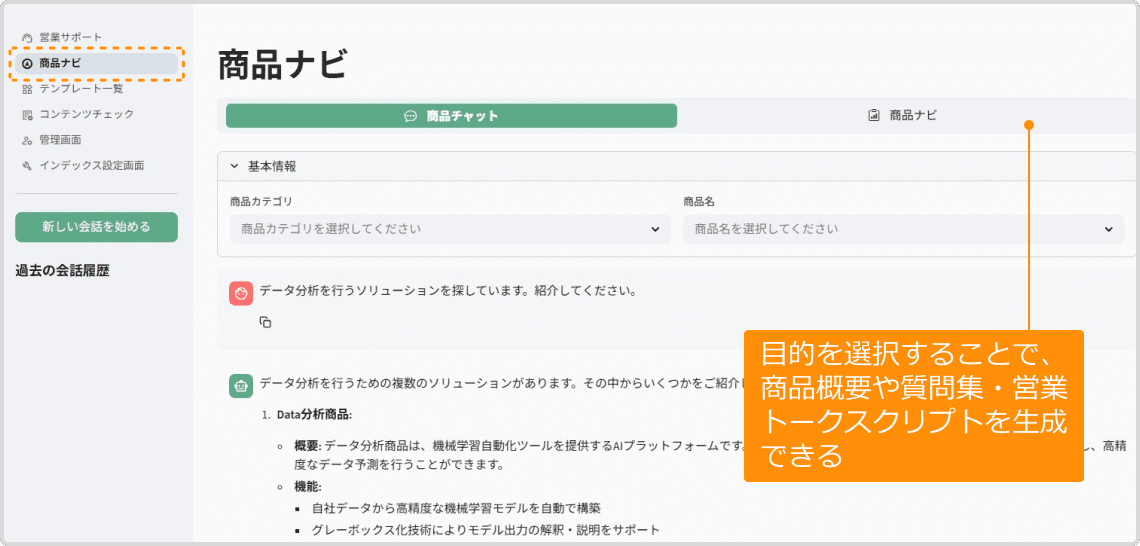Image resolution: width=1140 pixels, height=546 pixels.
Task: Click the 商品カテゴリ dropdown arrow
Action: click(655, 229)
